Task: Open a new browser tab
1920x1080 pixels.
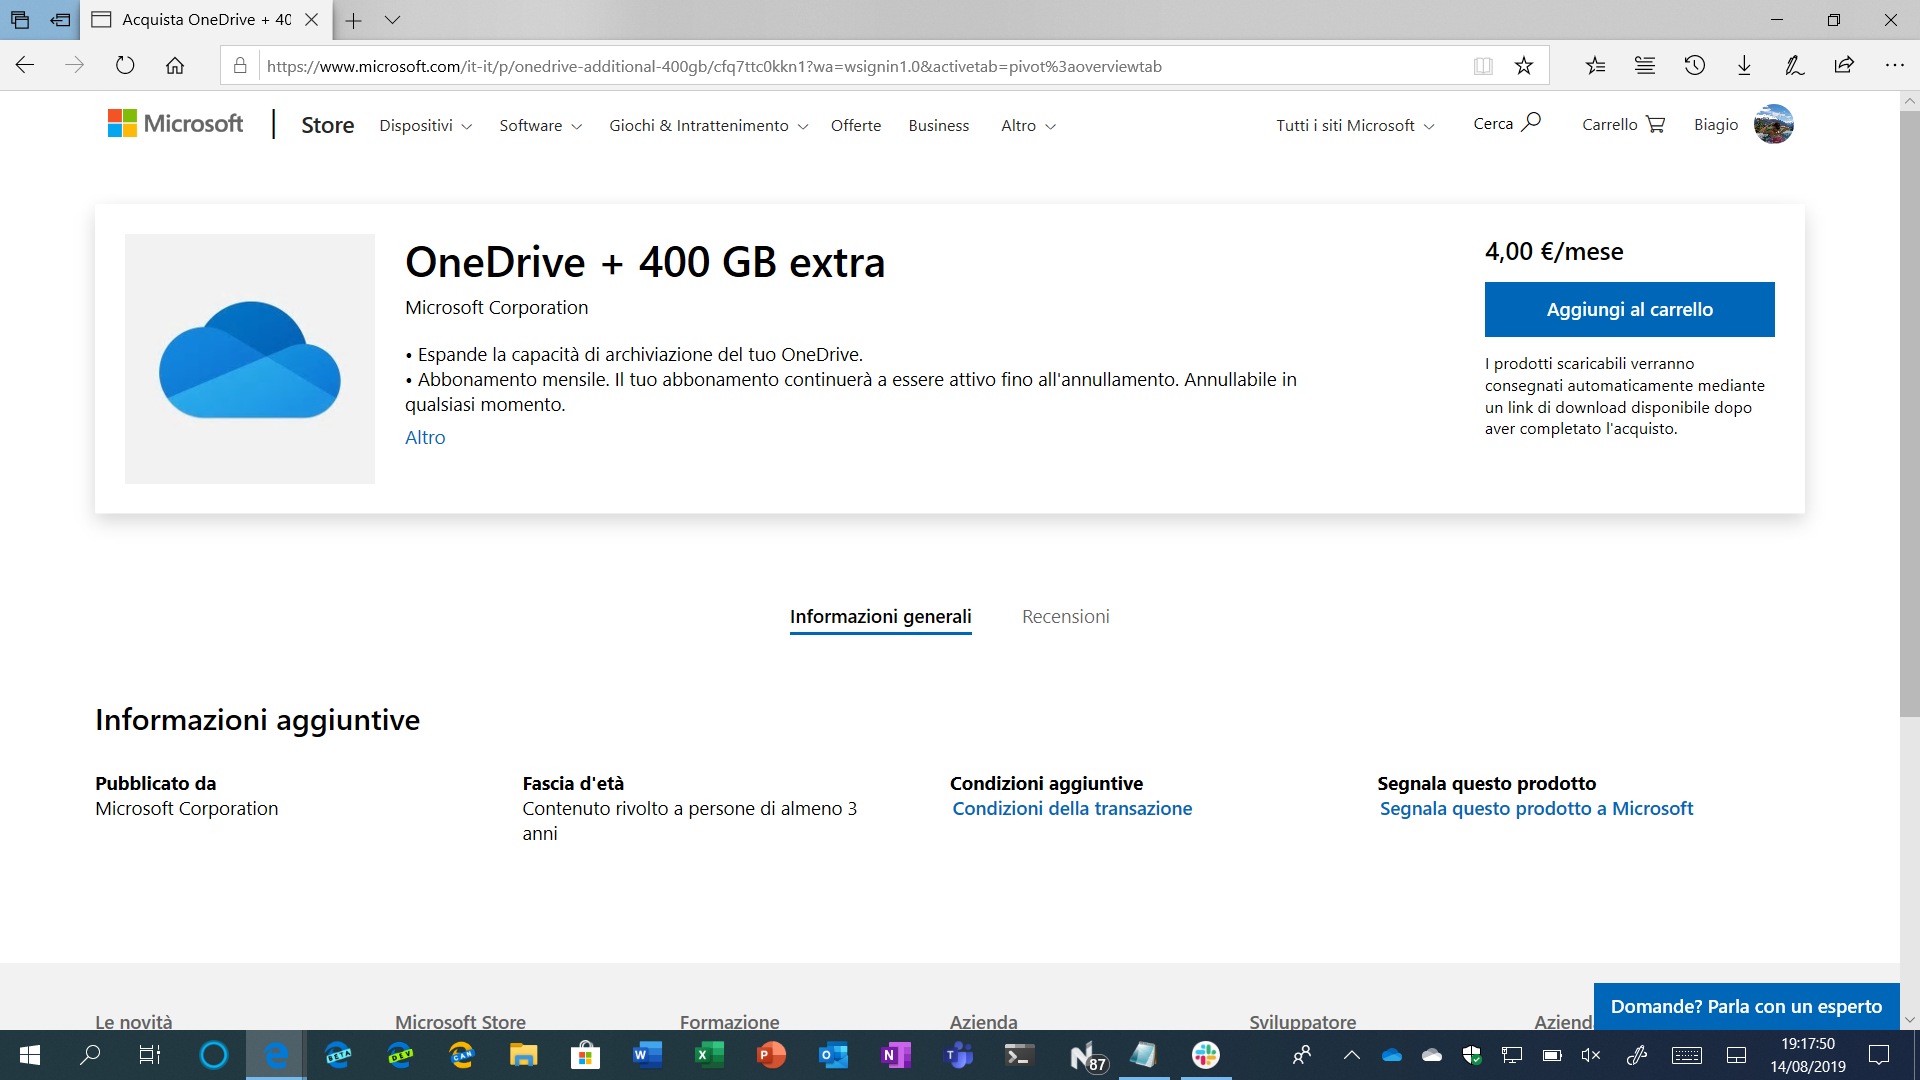Action: click(354, 20)
